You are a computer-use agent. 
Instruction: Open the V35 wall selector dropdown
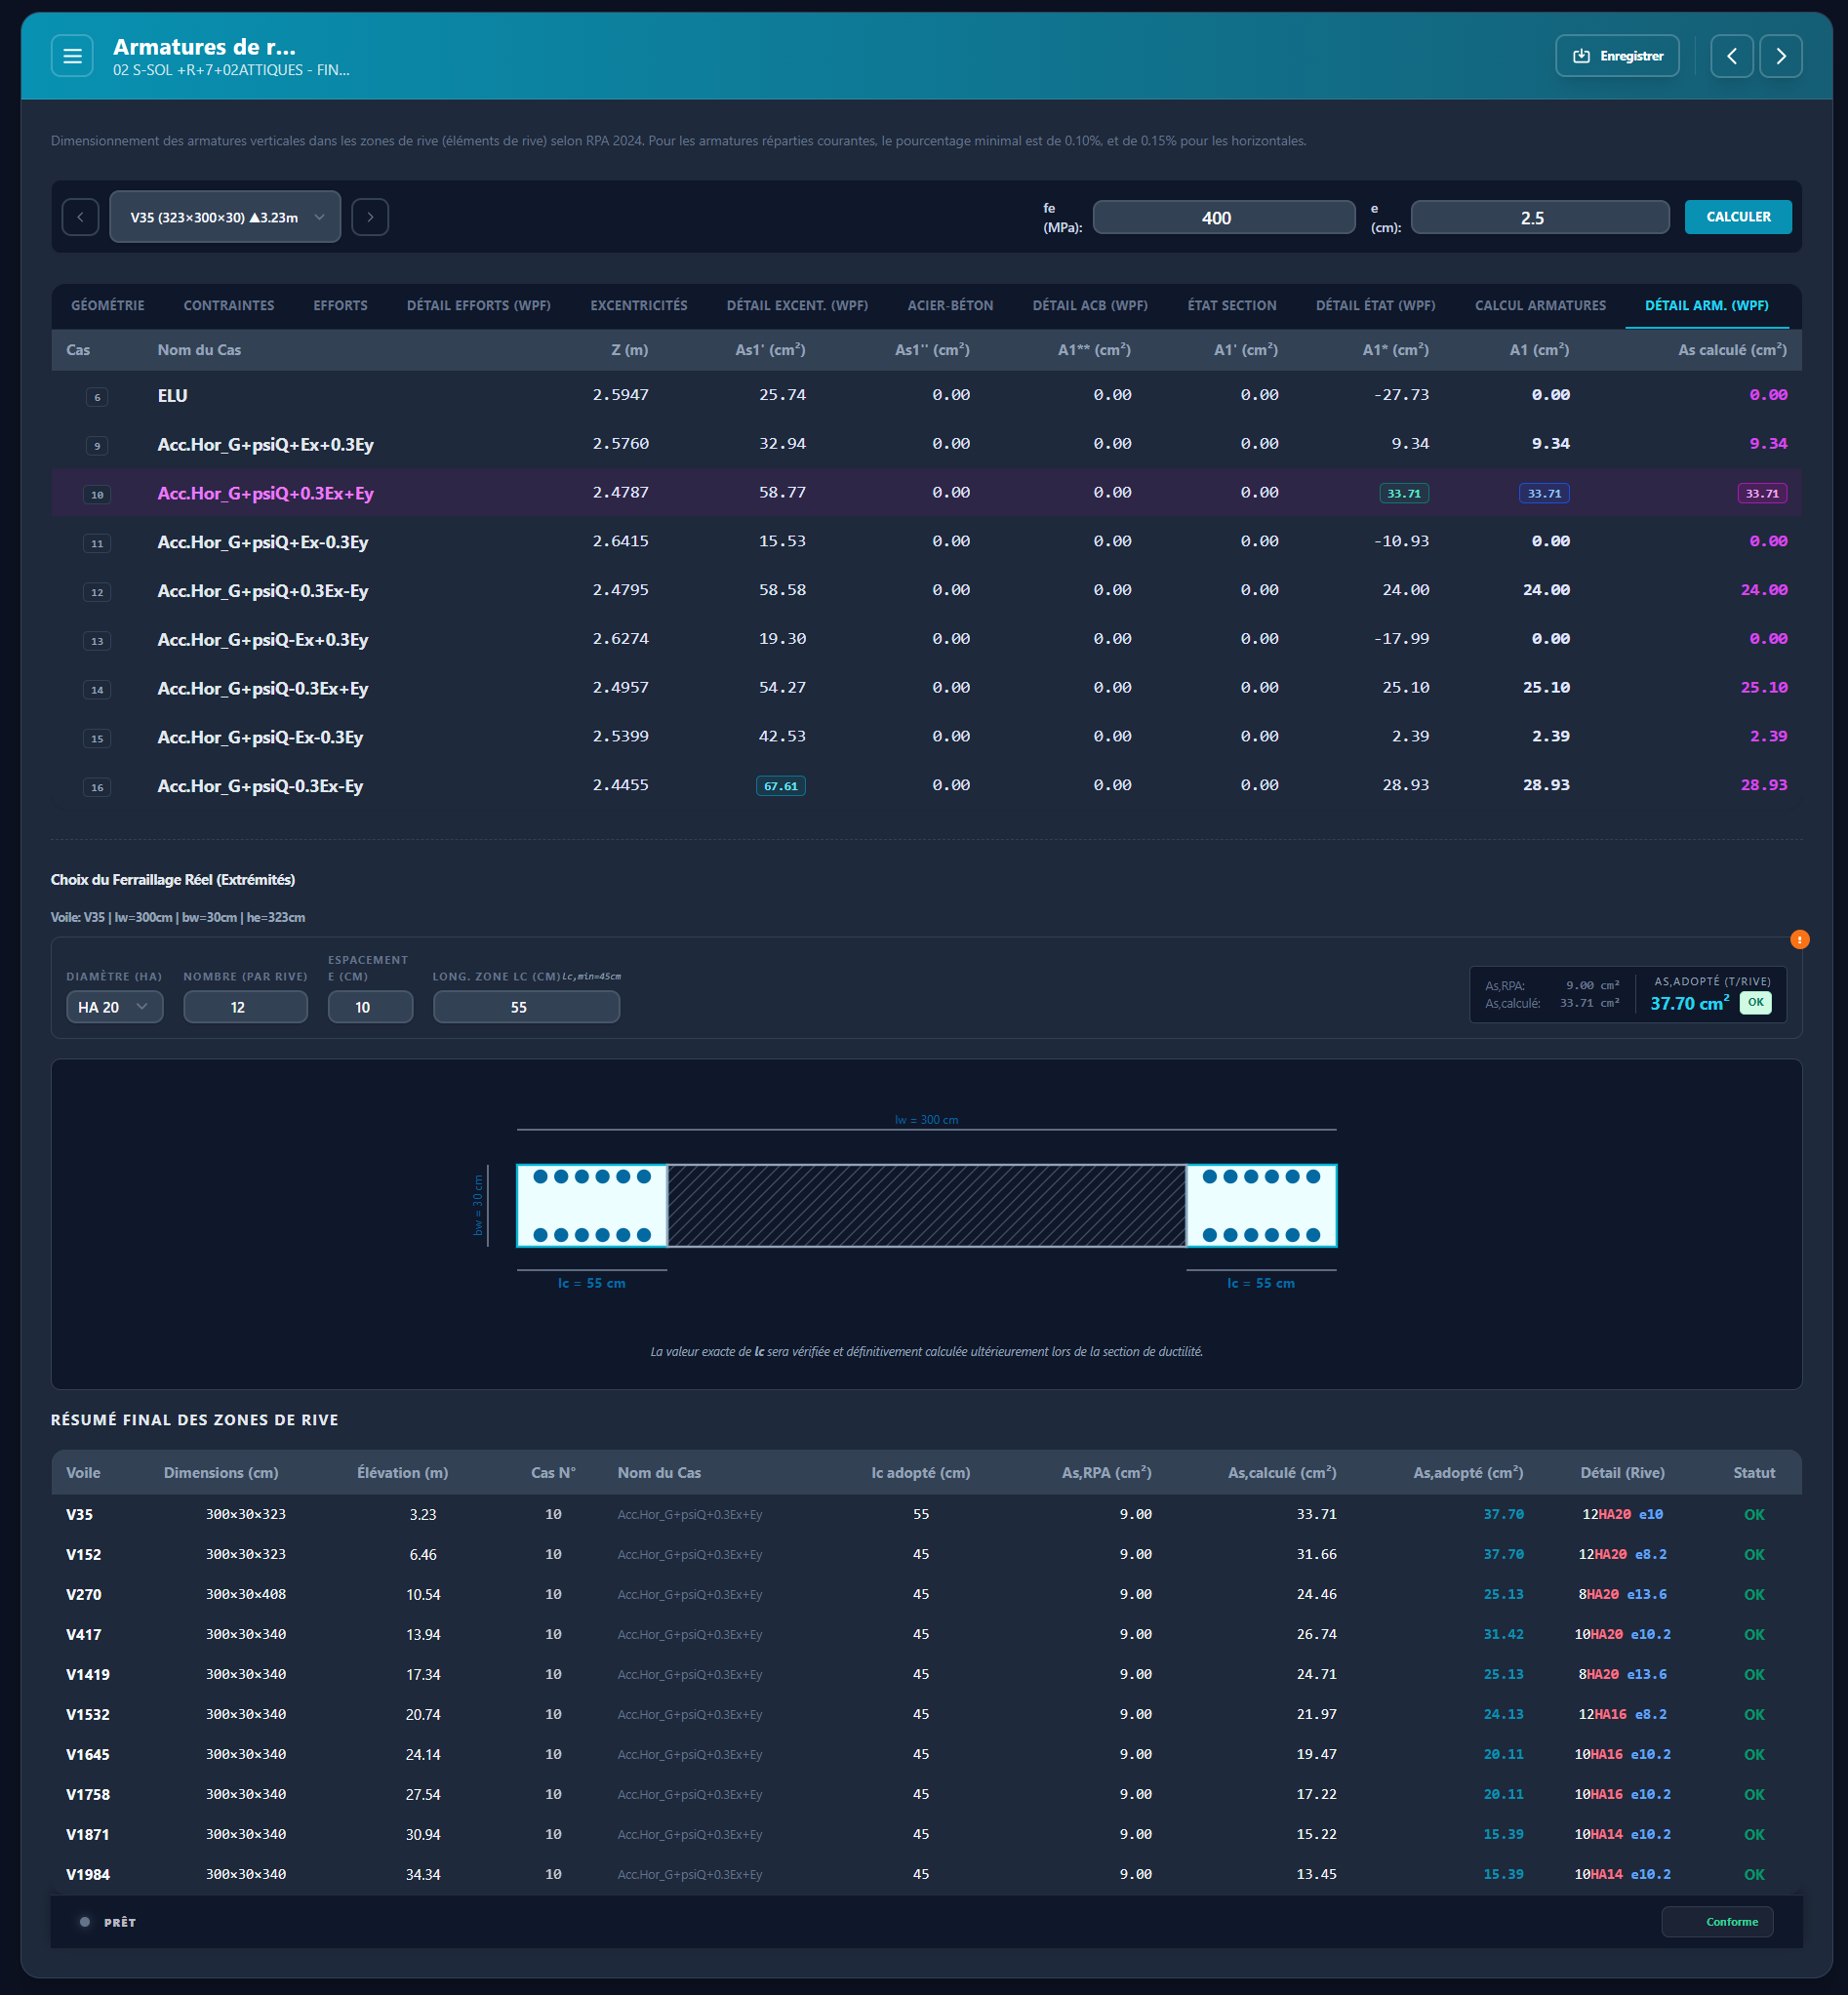225,217
